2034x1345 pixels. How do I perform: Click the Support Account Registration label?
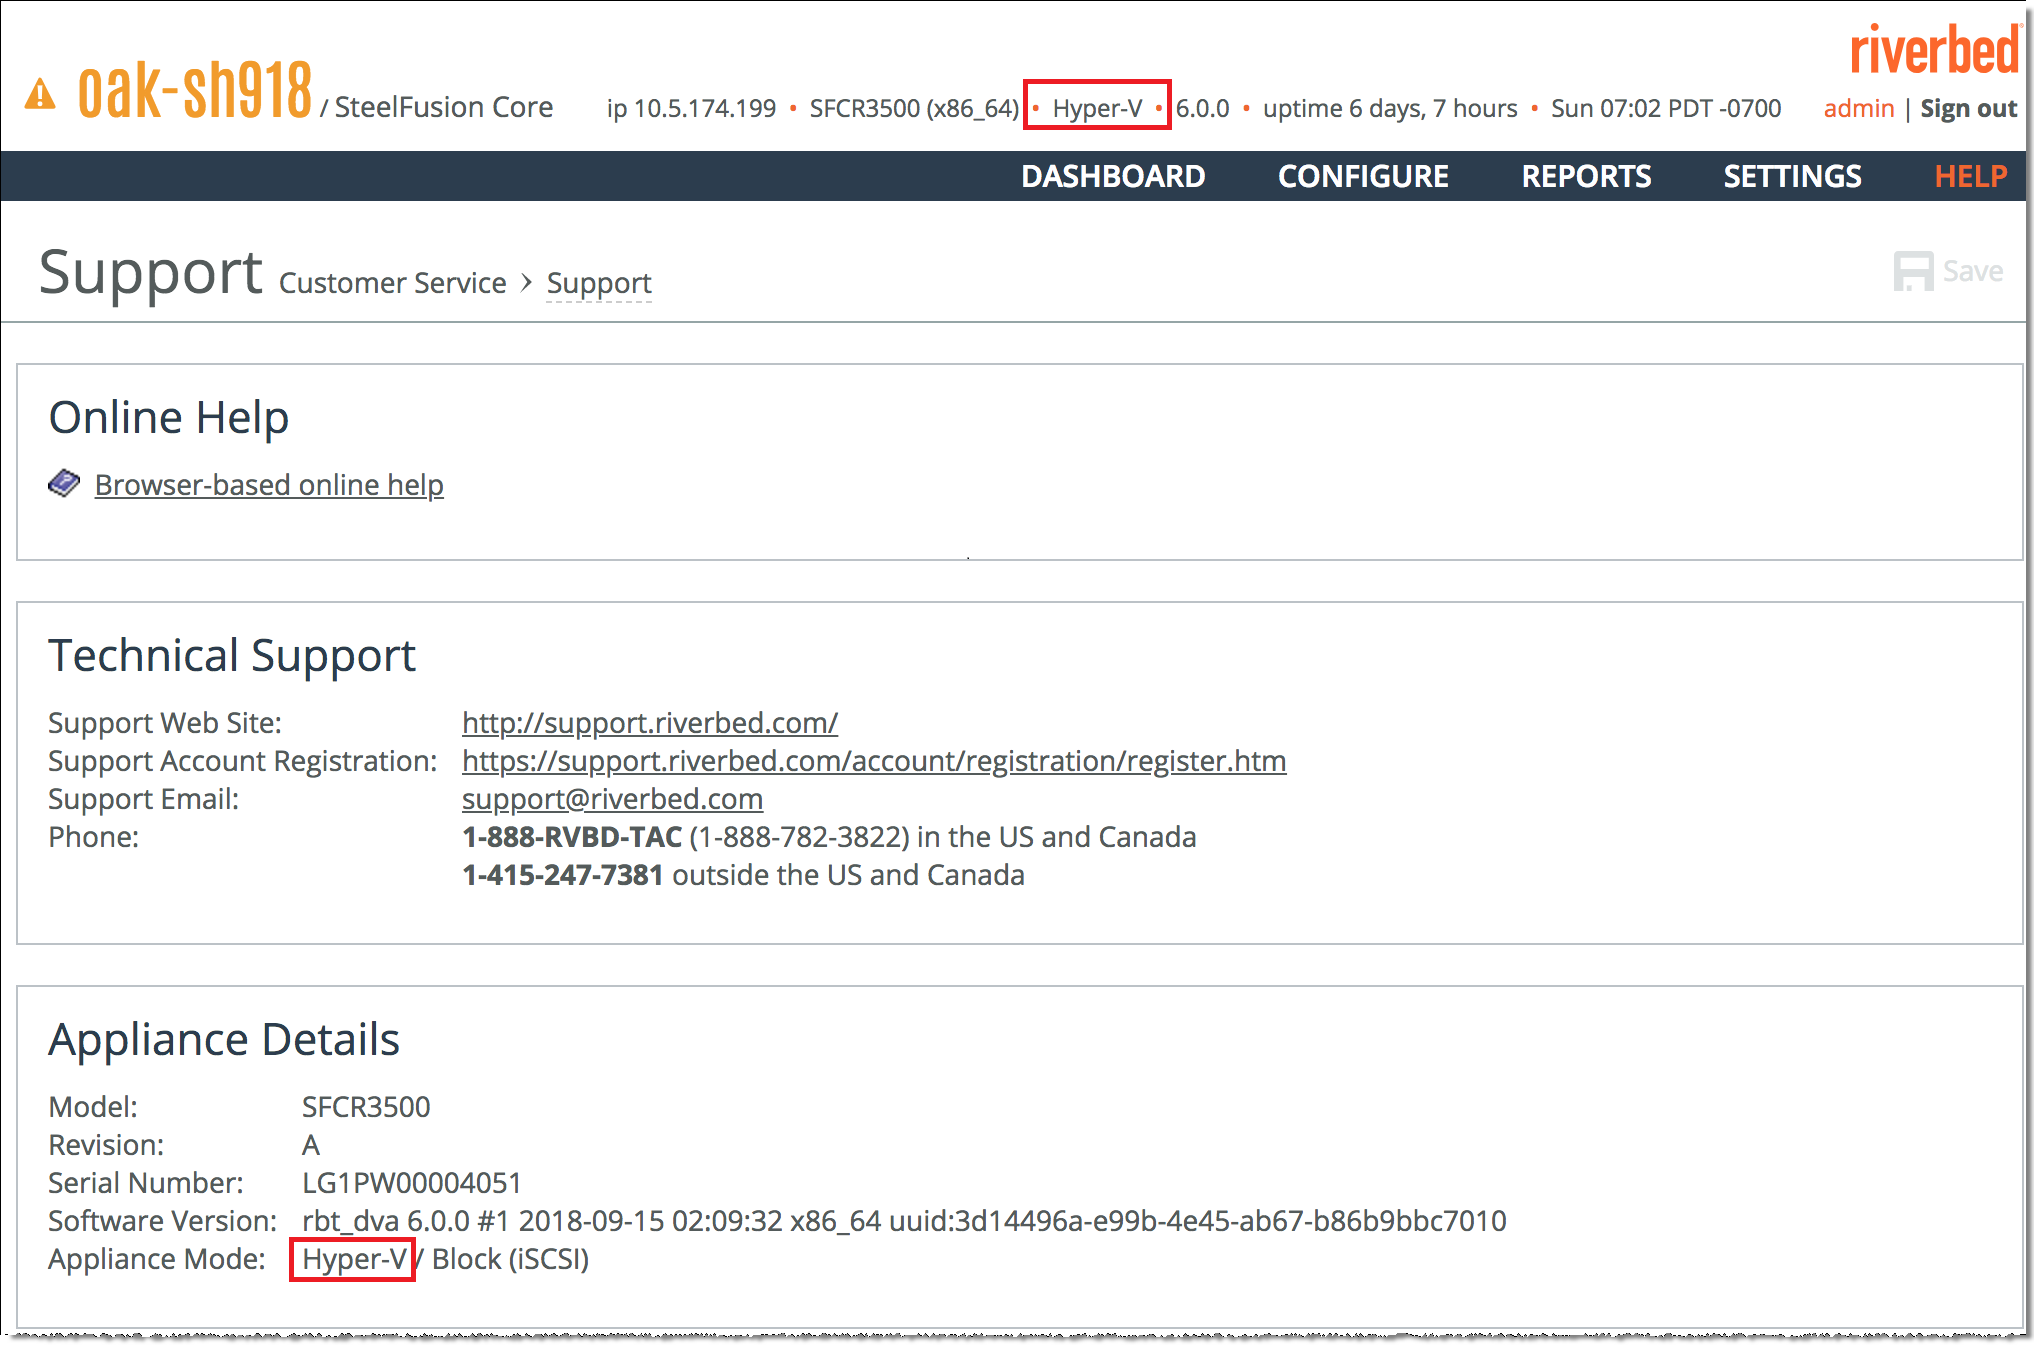click(x=243, y=760)
